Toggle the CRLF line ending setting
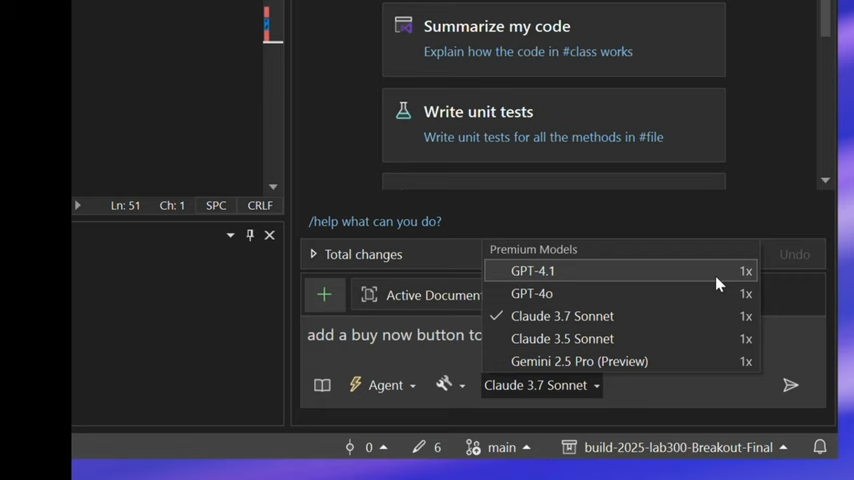 [260, 205]
